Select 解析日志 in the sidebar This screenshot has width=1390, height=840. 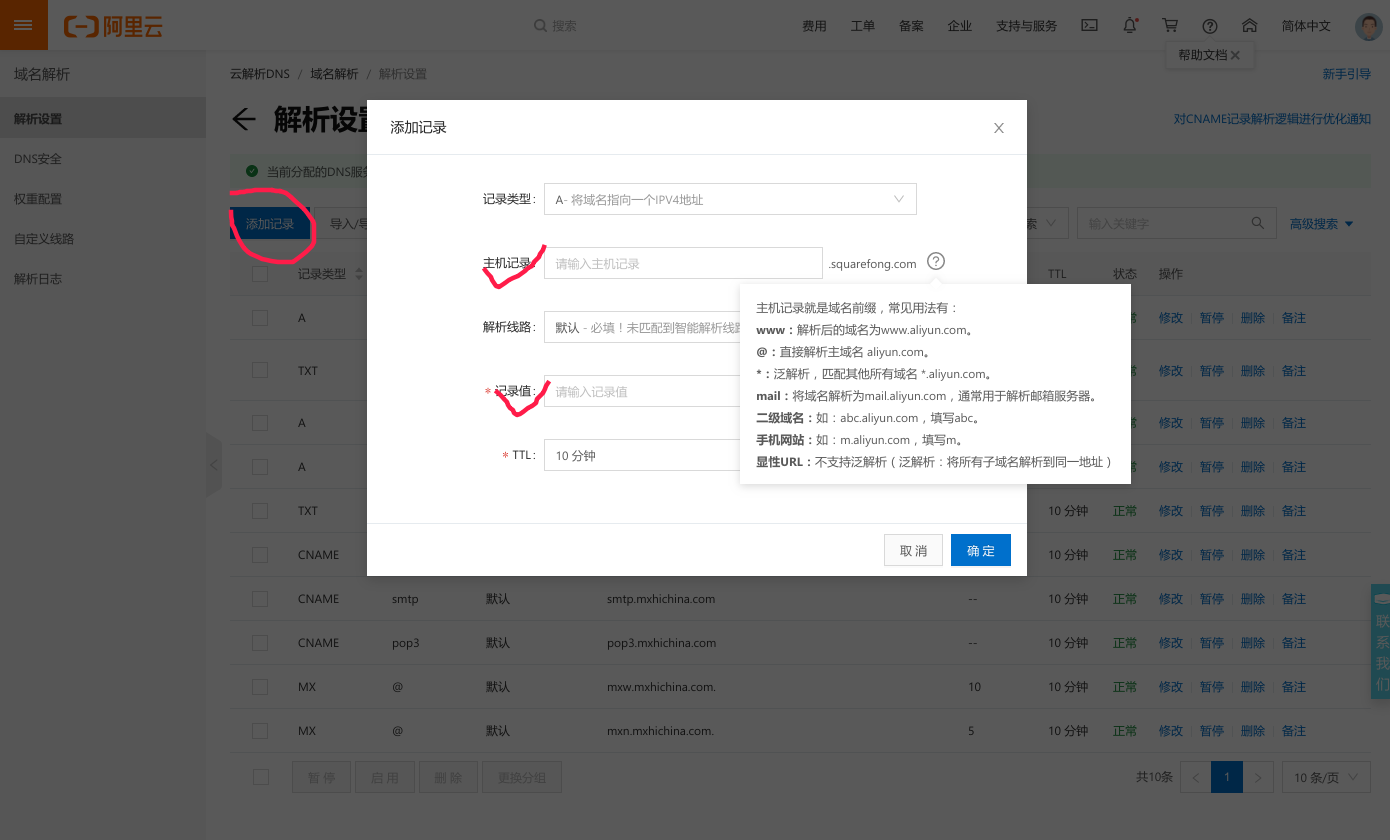pyautogui.click(x=38, y=279)
